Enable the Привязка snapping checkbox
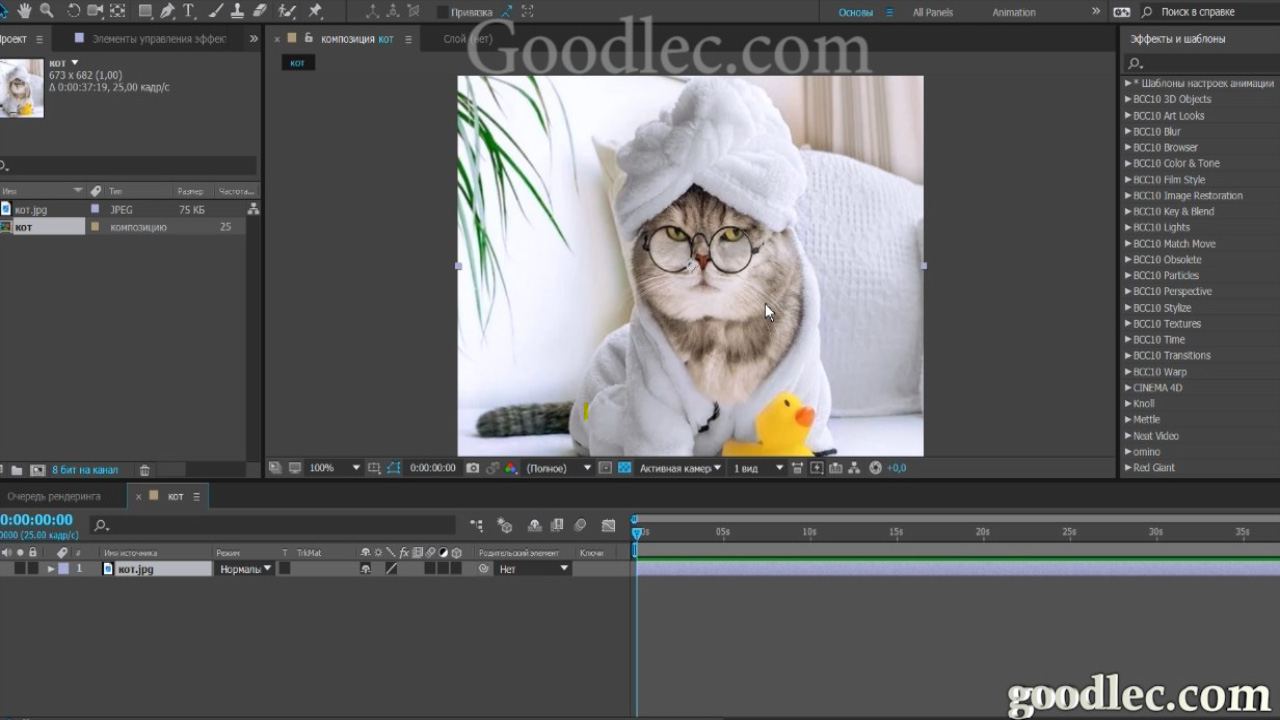The image size is (1280, 720). (442, 12)
